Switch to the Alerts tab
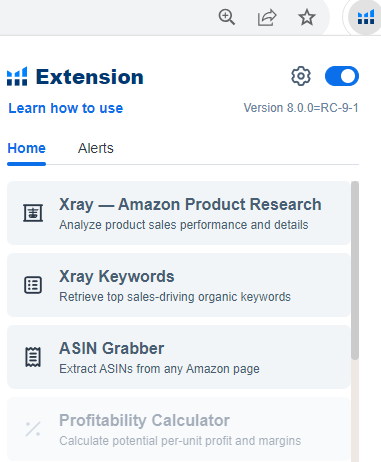381x462 pixels. pyautogui.click(x=96, y=148)
